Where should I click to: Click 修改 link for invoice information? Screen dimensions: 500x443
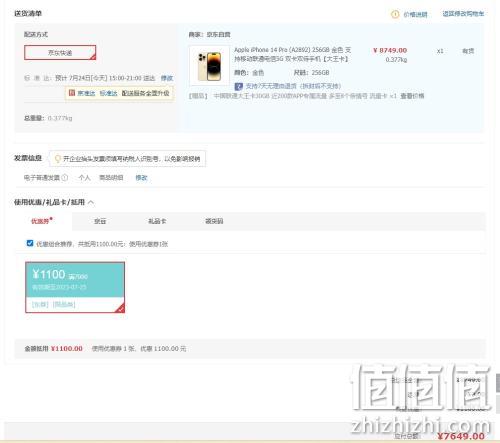point(141,178)
